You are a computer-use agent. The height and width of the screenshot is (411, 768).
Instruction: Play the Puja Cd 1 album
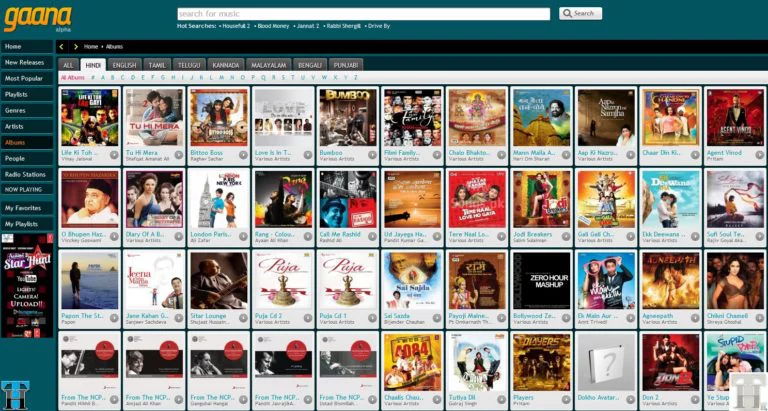373,317
